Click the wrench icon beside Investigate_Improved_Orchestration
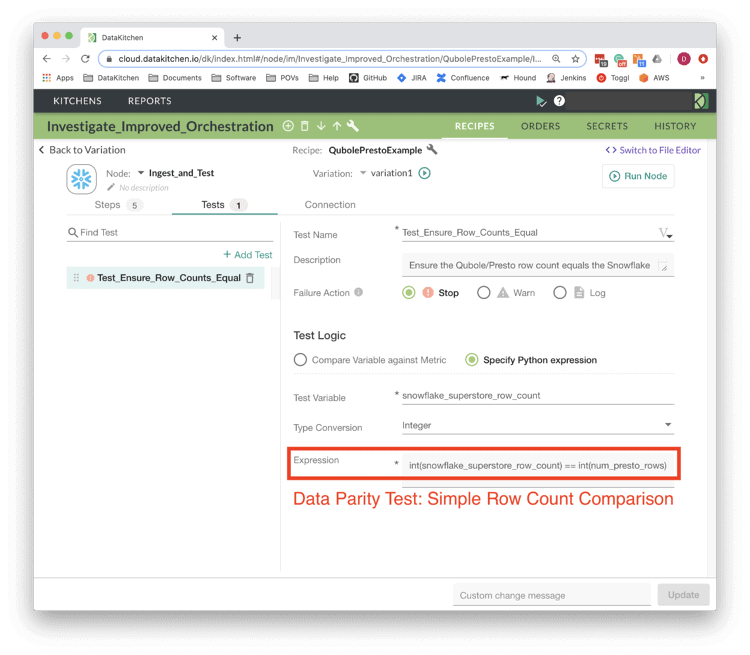The height and width of the screenshot is (655, 750). click(353, 126)
